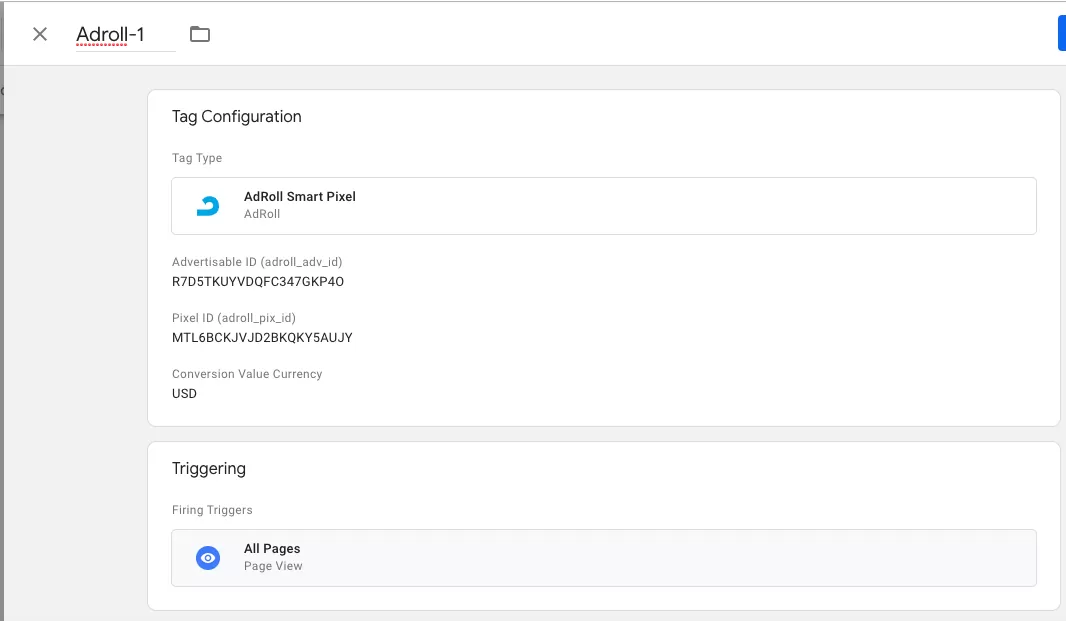
Task: Click the All Pages trigger eye icon
Action: click(x=208, y=558)
